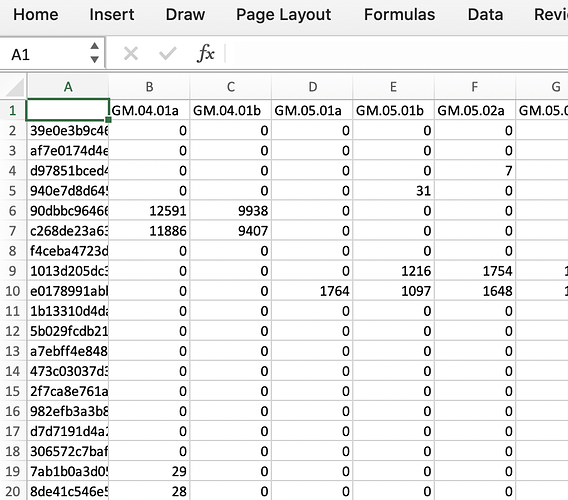The height and width of the screenshot is (500, 568).
Task: Click cell d7d7191d4a
Action: point(68,432)
